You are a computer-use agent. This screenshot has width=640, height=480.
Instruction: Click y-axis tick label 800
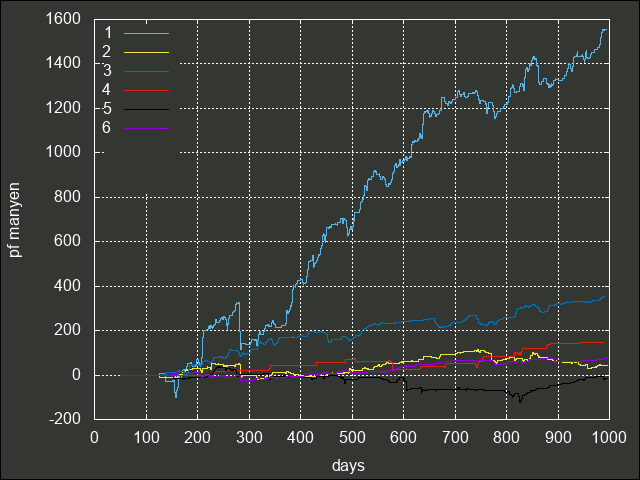68,197
